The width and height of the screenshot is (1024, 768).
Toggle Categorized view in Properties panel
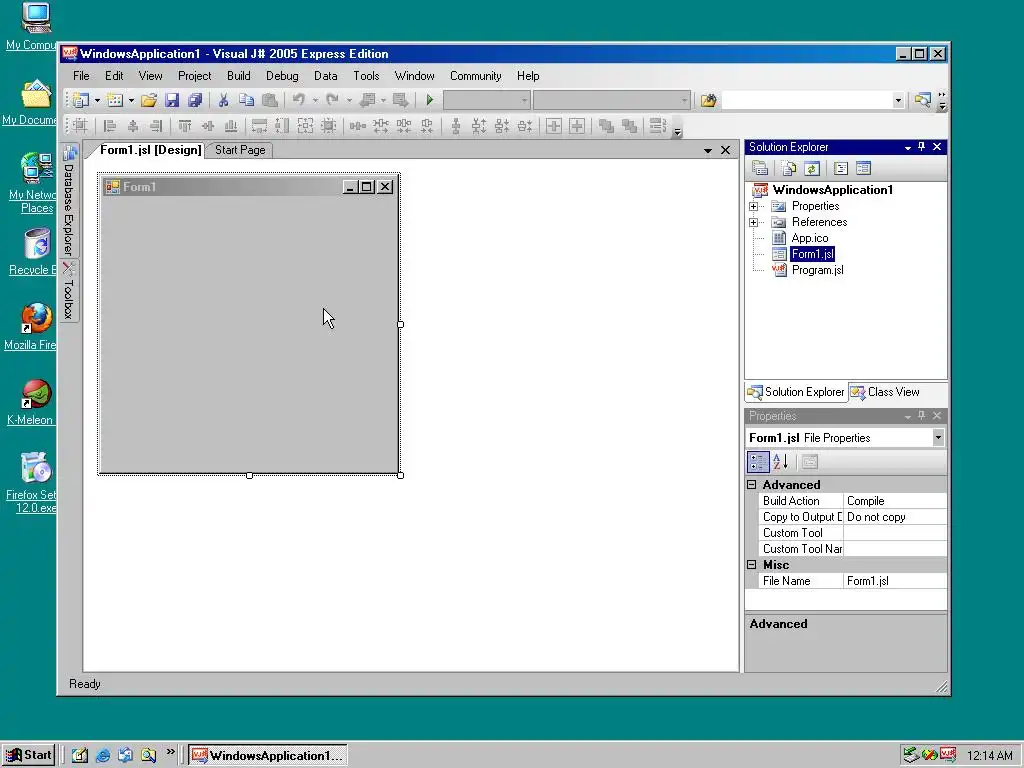click(x=758, y=462)
